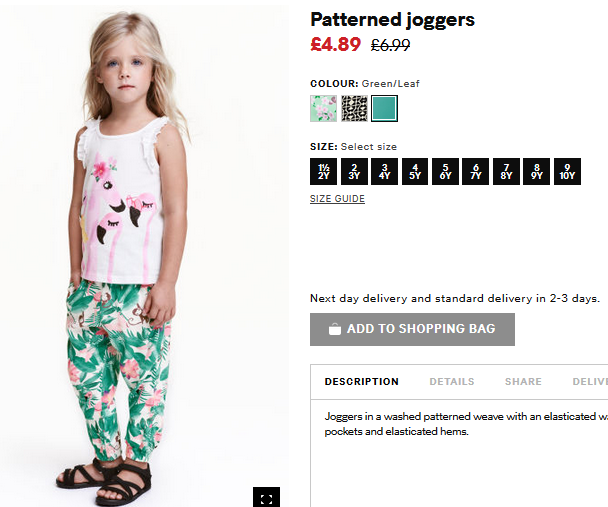Select the black and white patterned swatch
The image size is (608, 507).
(354, 109)
